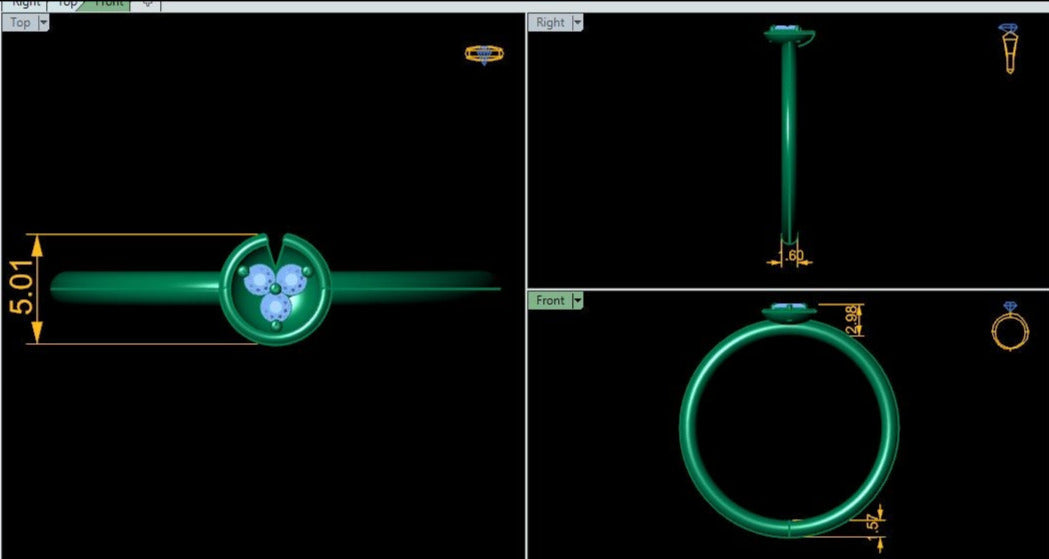The image size is (1049, 559).
Task: Select the .57 band thickness dimension
Action: pyautogui.click(x=873, y=526)
